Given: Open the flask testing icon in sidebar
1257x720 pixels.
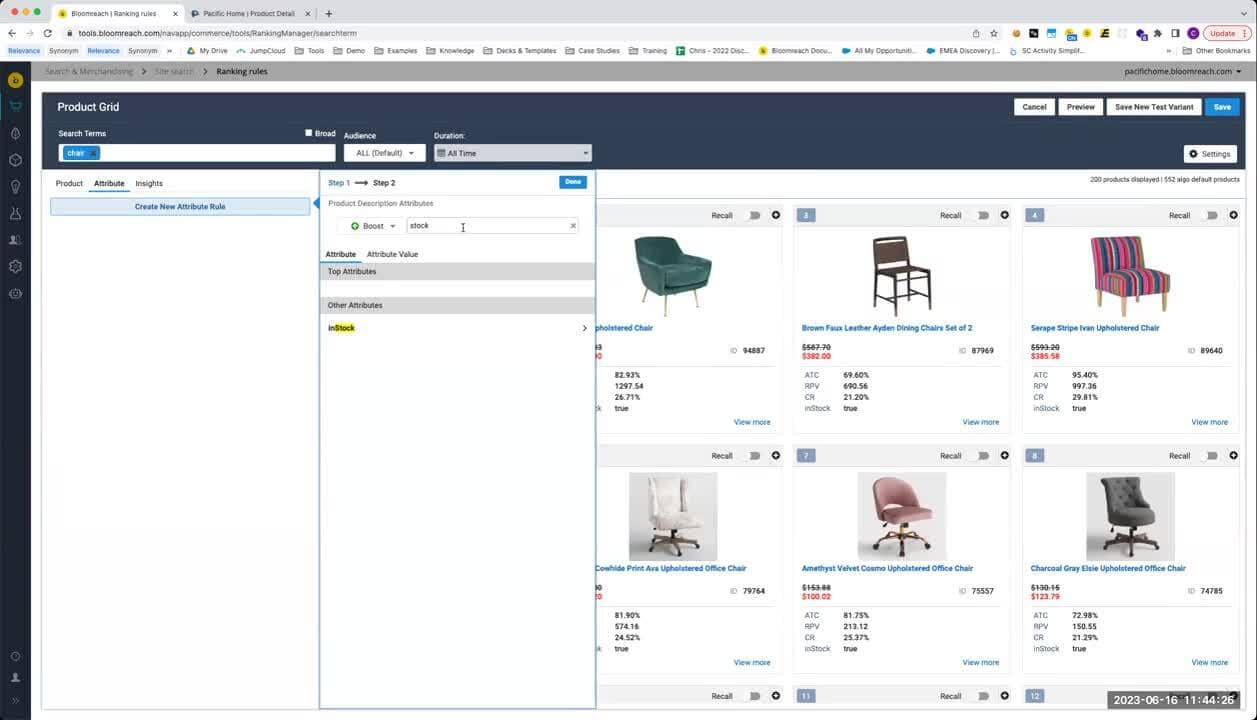Looking at the screenshot, I should pyautogui.click(x=15, y=214).
